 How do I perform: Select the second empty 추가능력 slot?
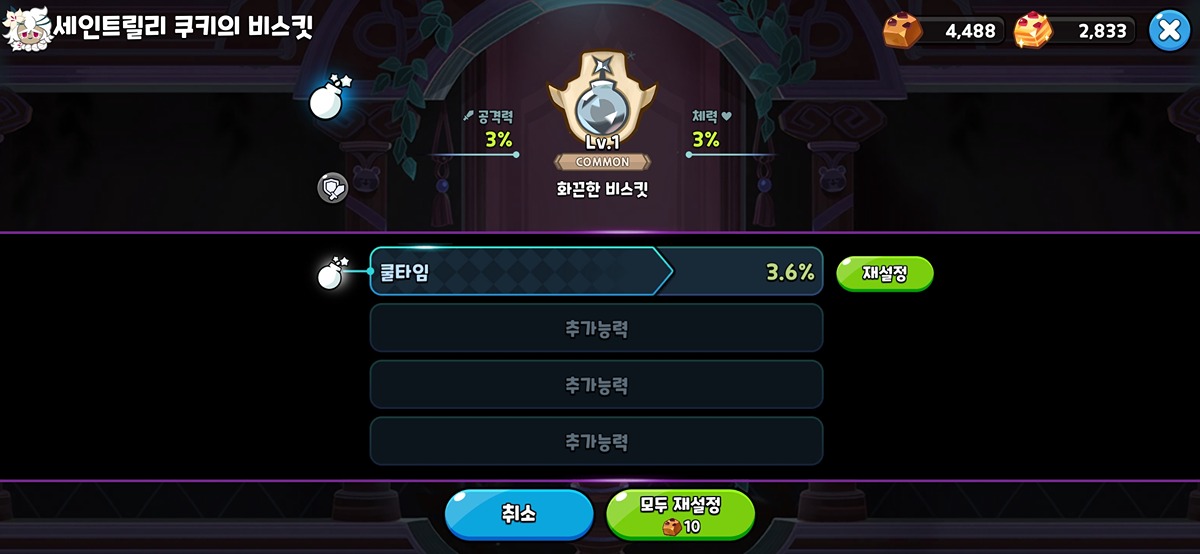(x=596, y=384)
